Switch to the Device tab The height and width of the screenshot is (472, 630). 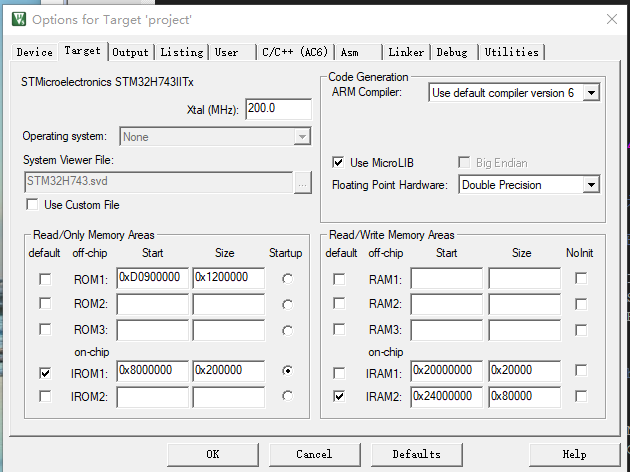(35, 52)
